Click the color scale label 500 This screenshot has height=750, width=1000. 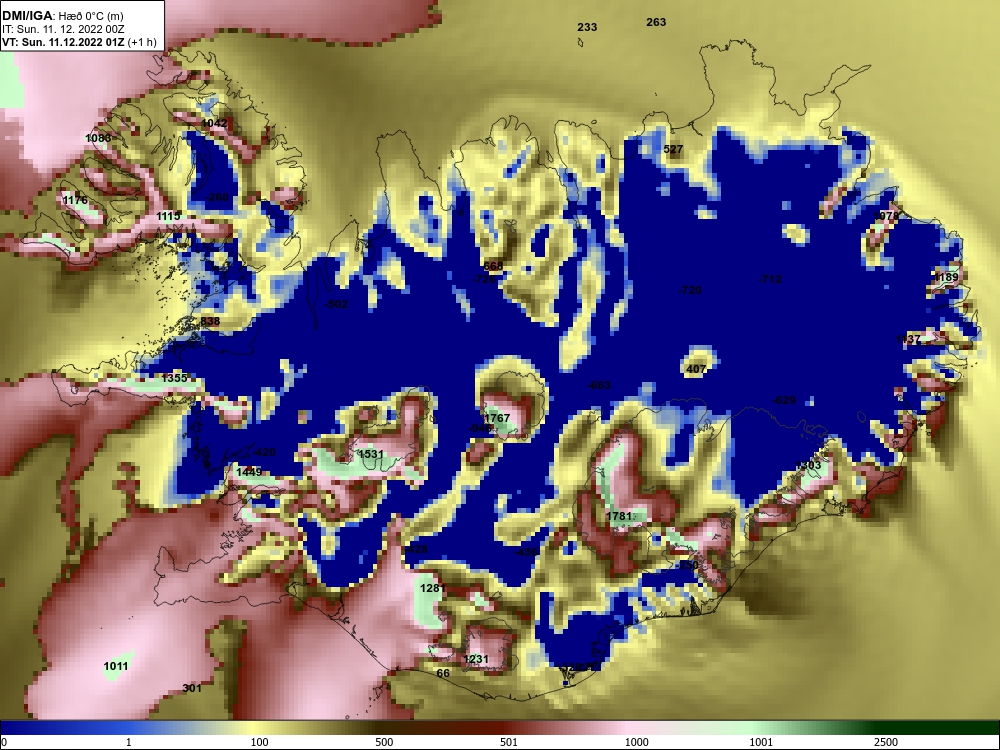384,742
